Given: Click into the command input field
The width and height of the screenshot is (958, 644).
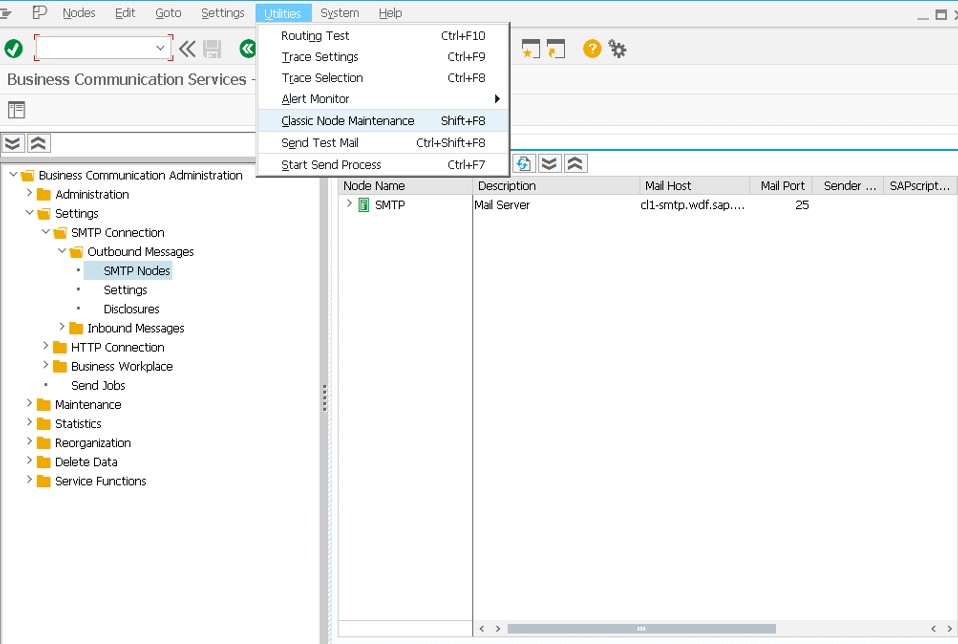Looking at the screenshot, I should 95,48.
